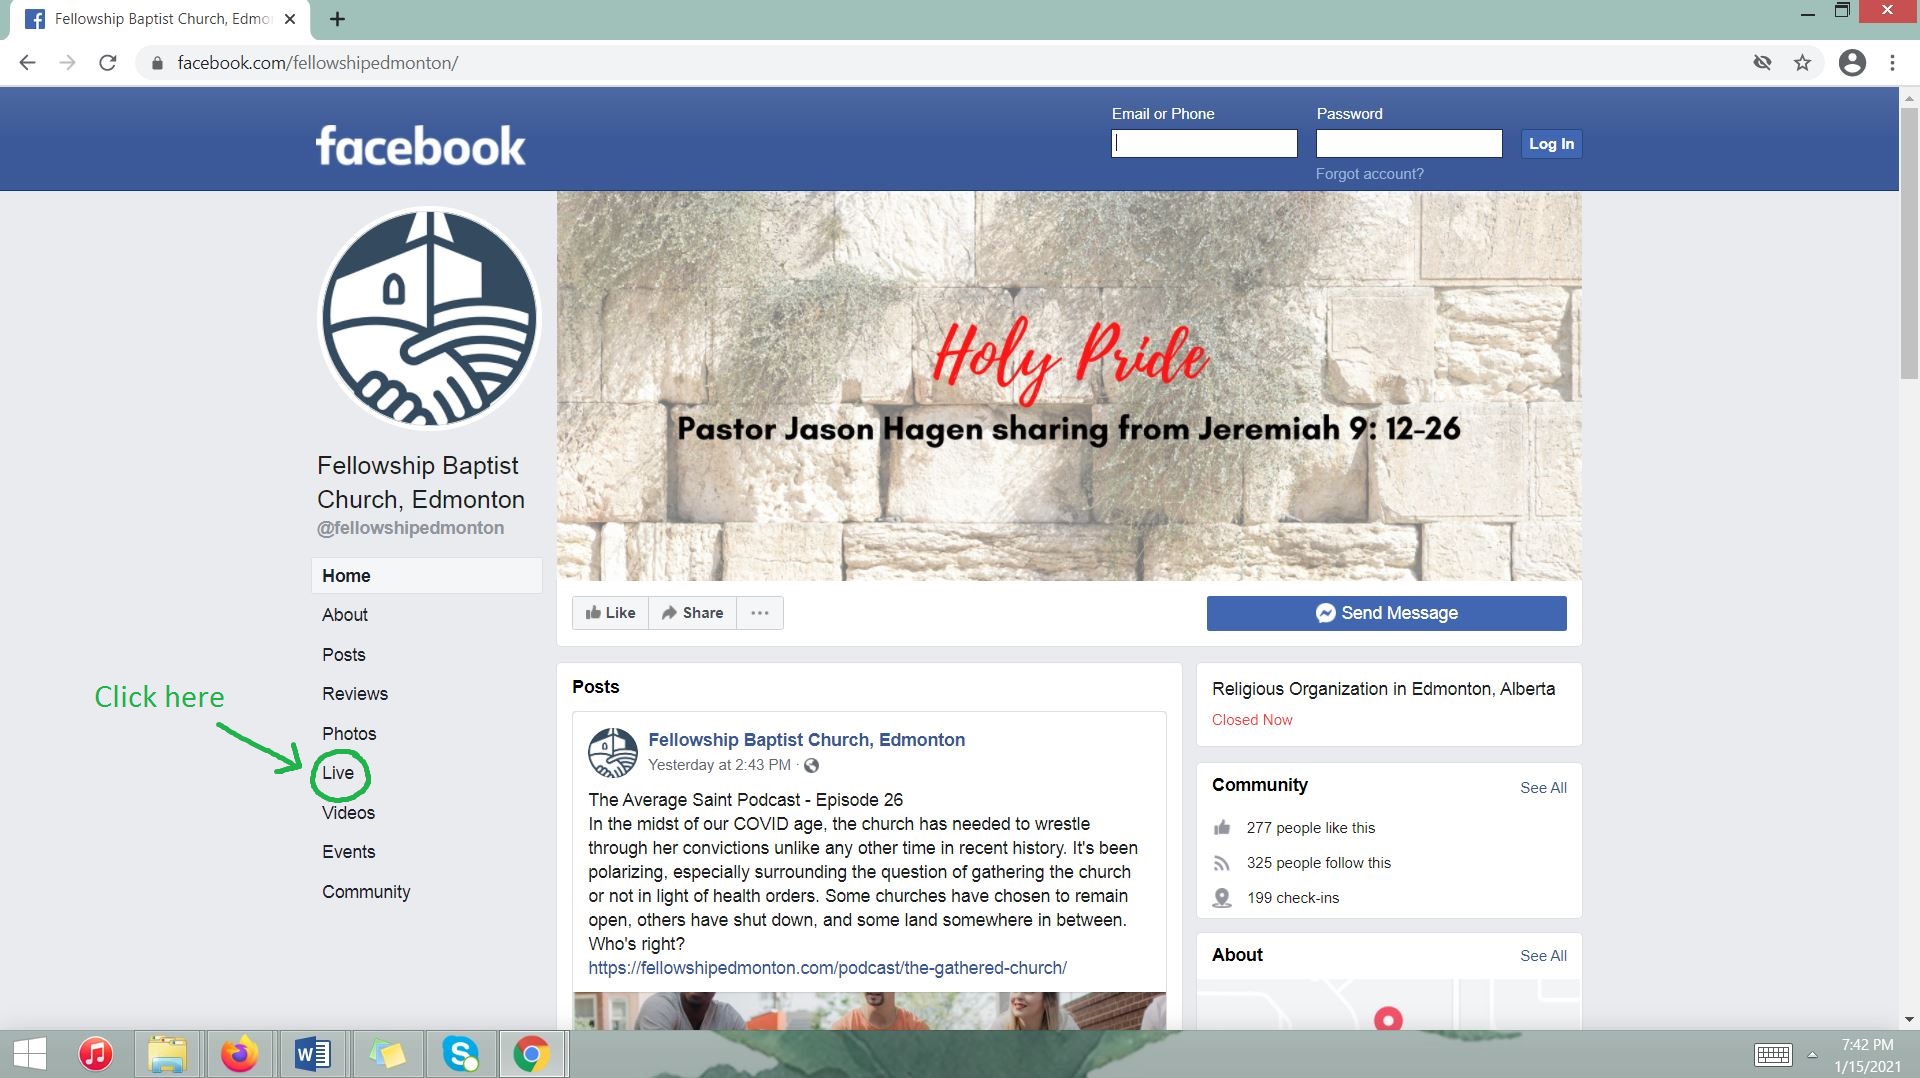Viewport: 1920px width, 1078px height.
Task: Click the post author's small avatar
Action: click(612, 753)
